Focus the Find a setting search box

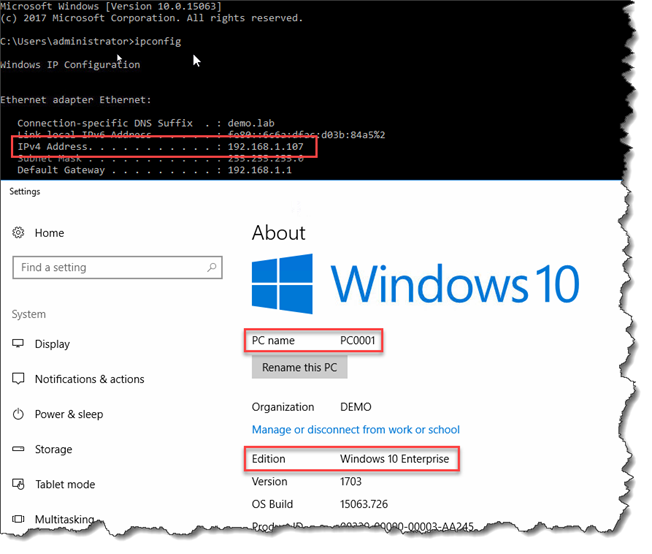coord(117,267)
